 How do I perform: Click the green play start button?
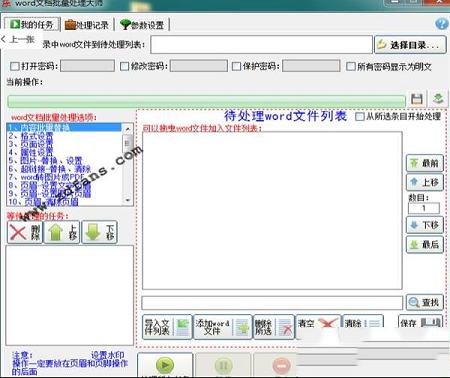coord(165,365)
